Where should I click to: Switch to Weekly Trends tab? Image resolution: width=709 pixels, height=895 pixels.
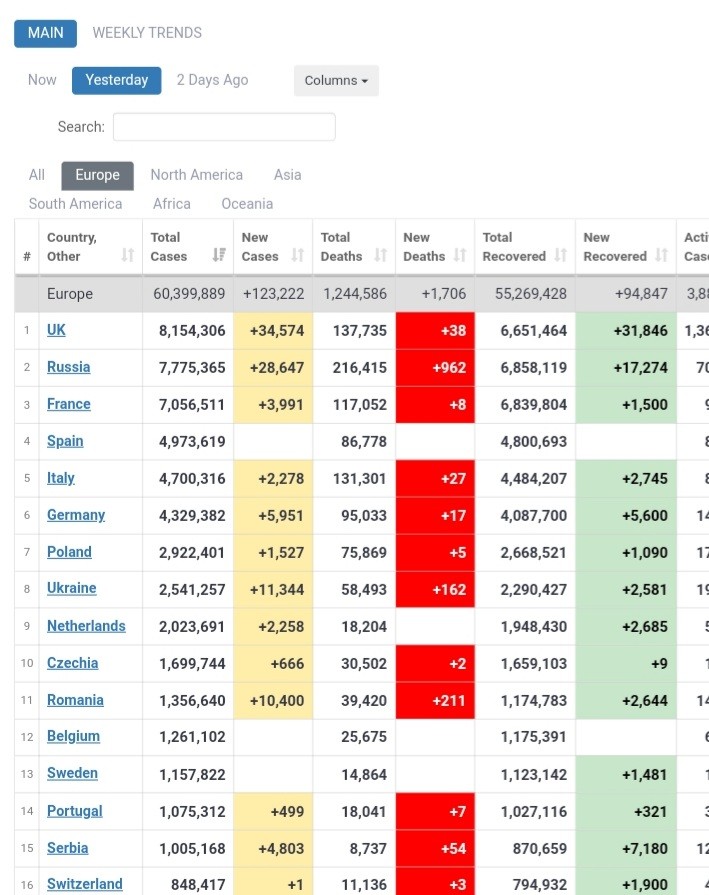(x=147, y=33)
